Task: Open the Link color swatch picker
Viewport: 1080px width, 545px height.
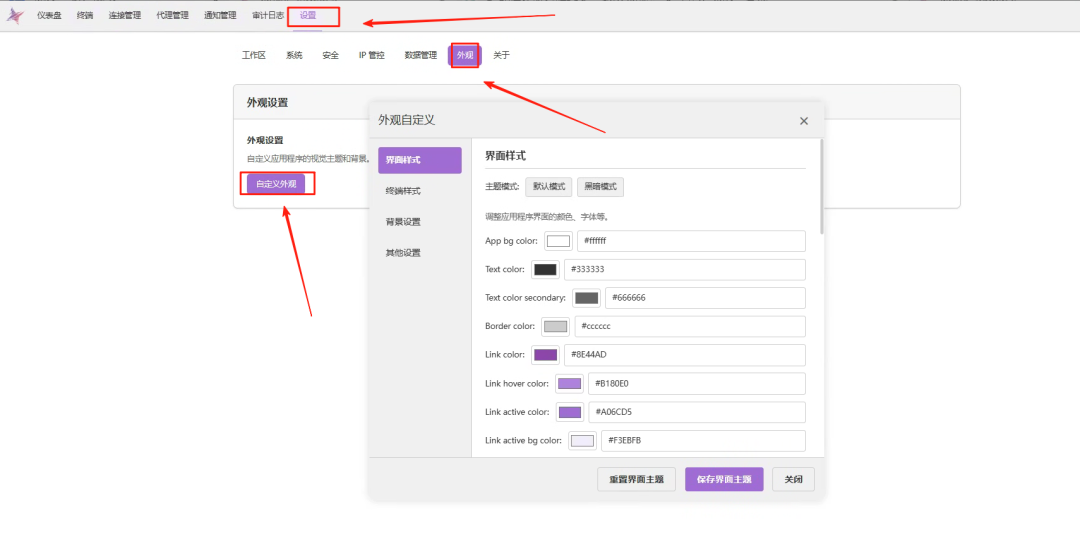Action: pos(545,355)
